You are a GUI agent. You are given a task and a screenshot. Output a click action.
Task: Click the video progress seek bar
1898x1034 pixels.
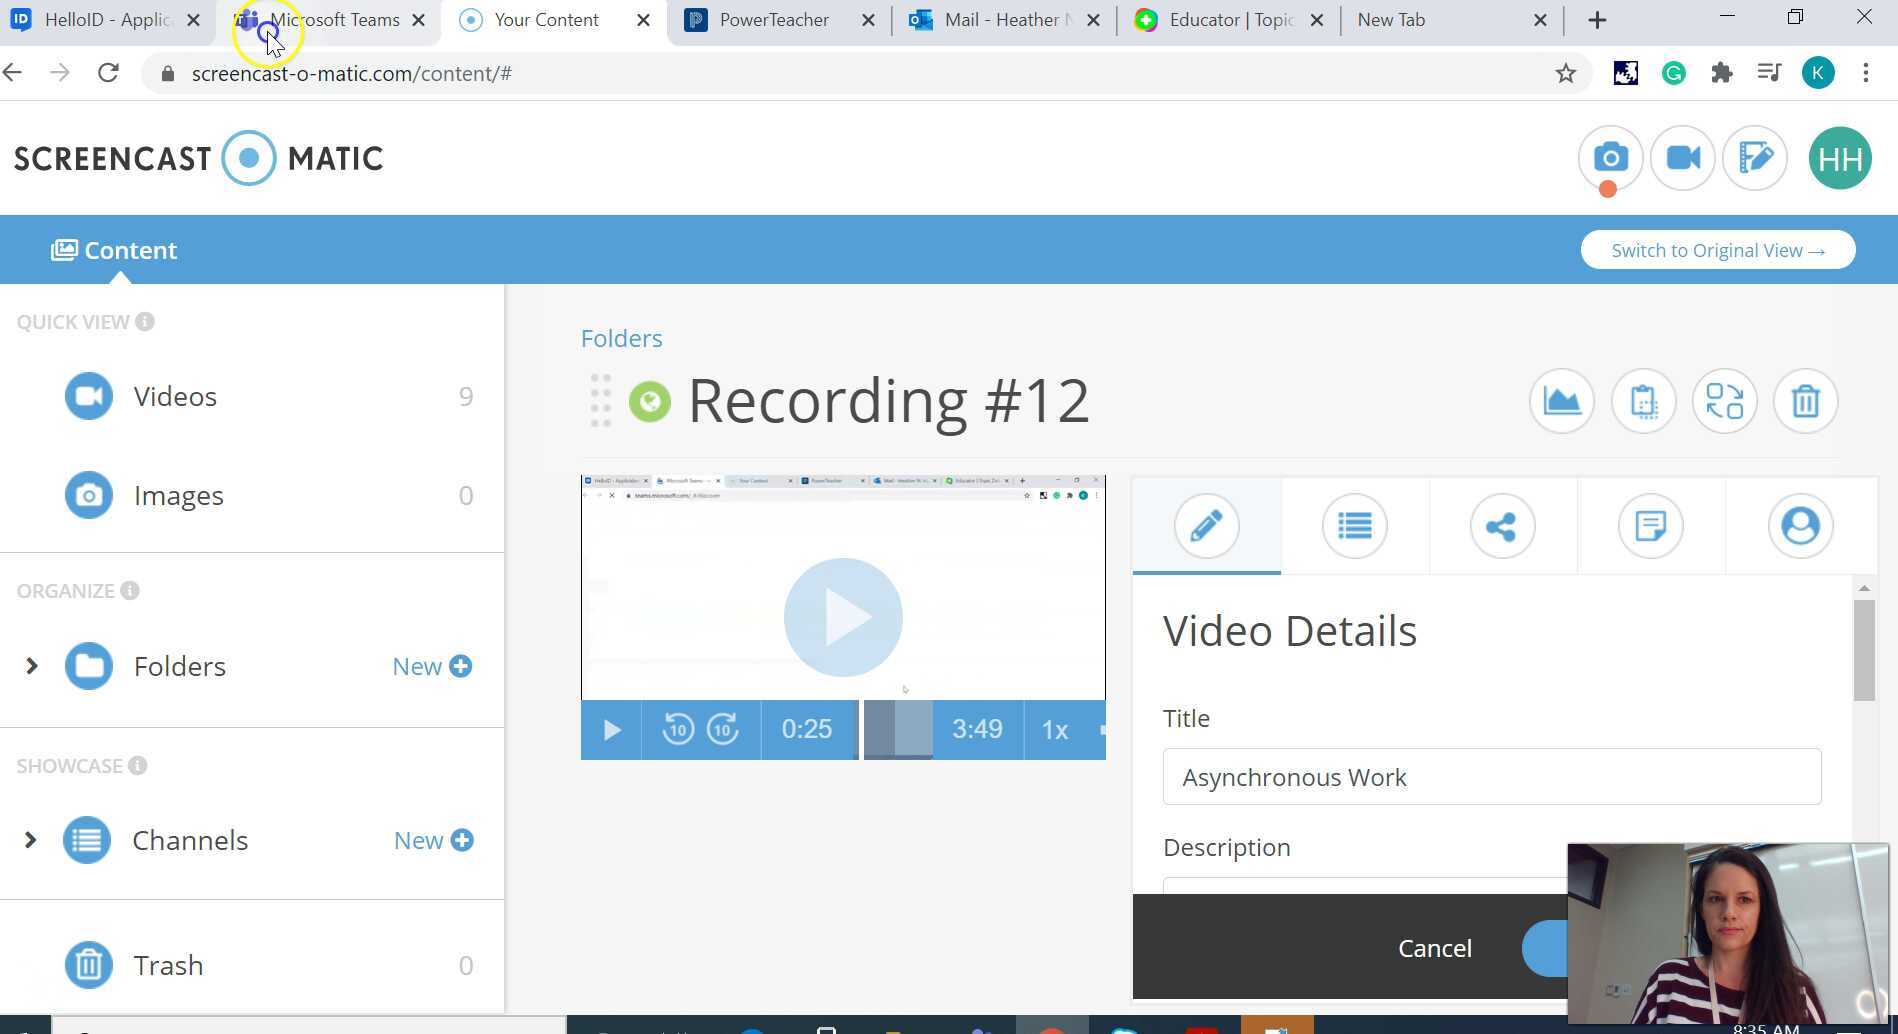tap(898, 730)
